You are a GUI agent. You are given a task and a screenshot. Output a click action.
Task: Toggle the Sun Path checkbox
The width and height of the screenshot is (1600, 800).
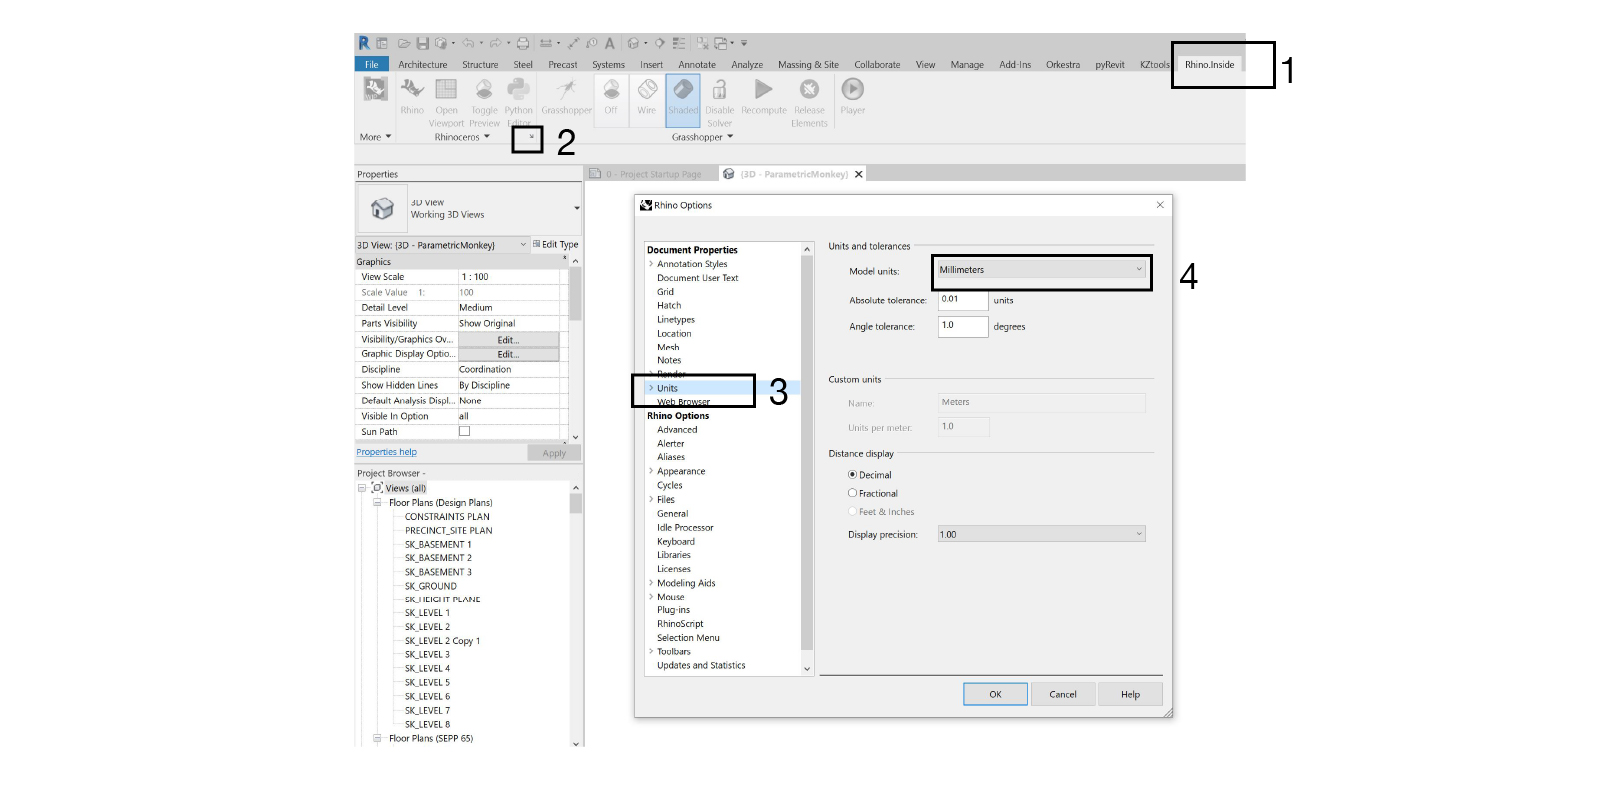tap(464, 432)
